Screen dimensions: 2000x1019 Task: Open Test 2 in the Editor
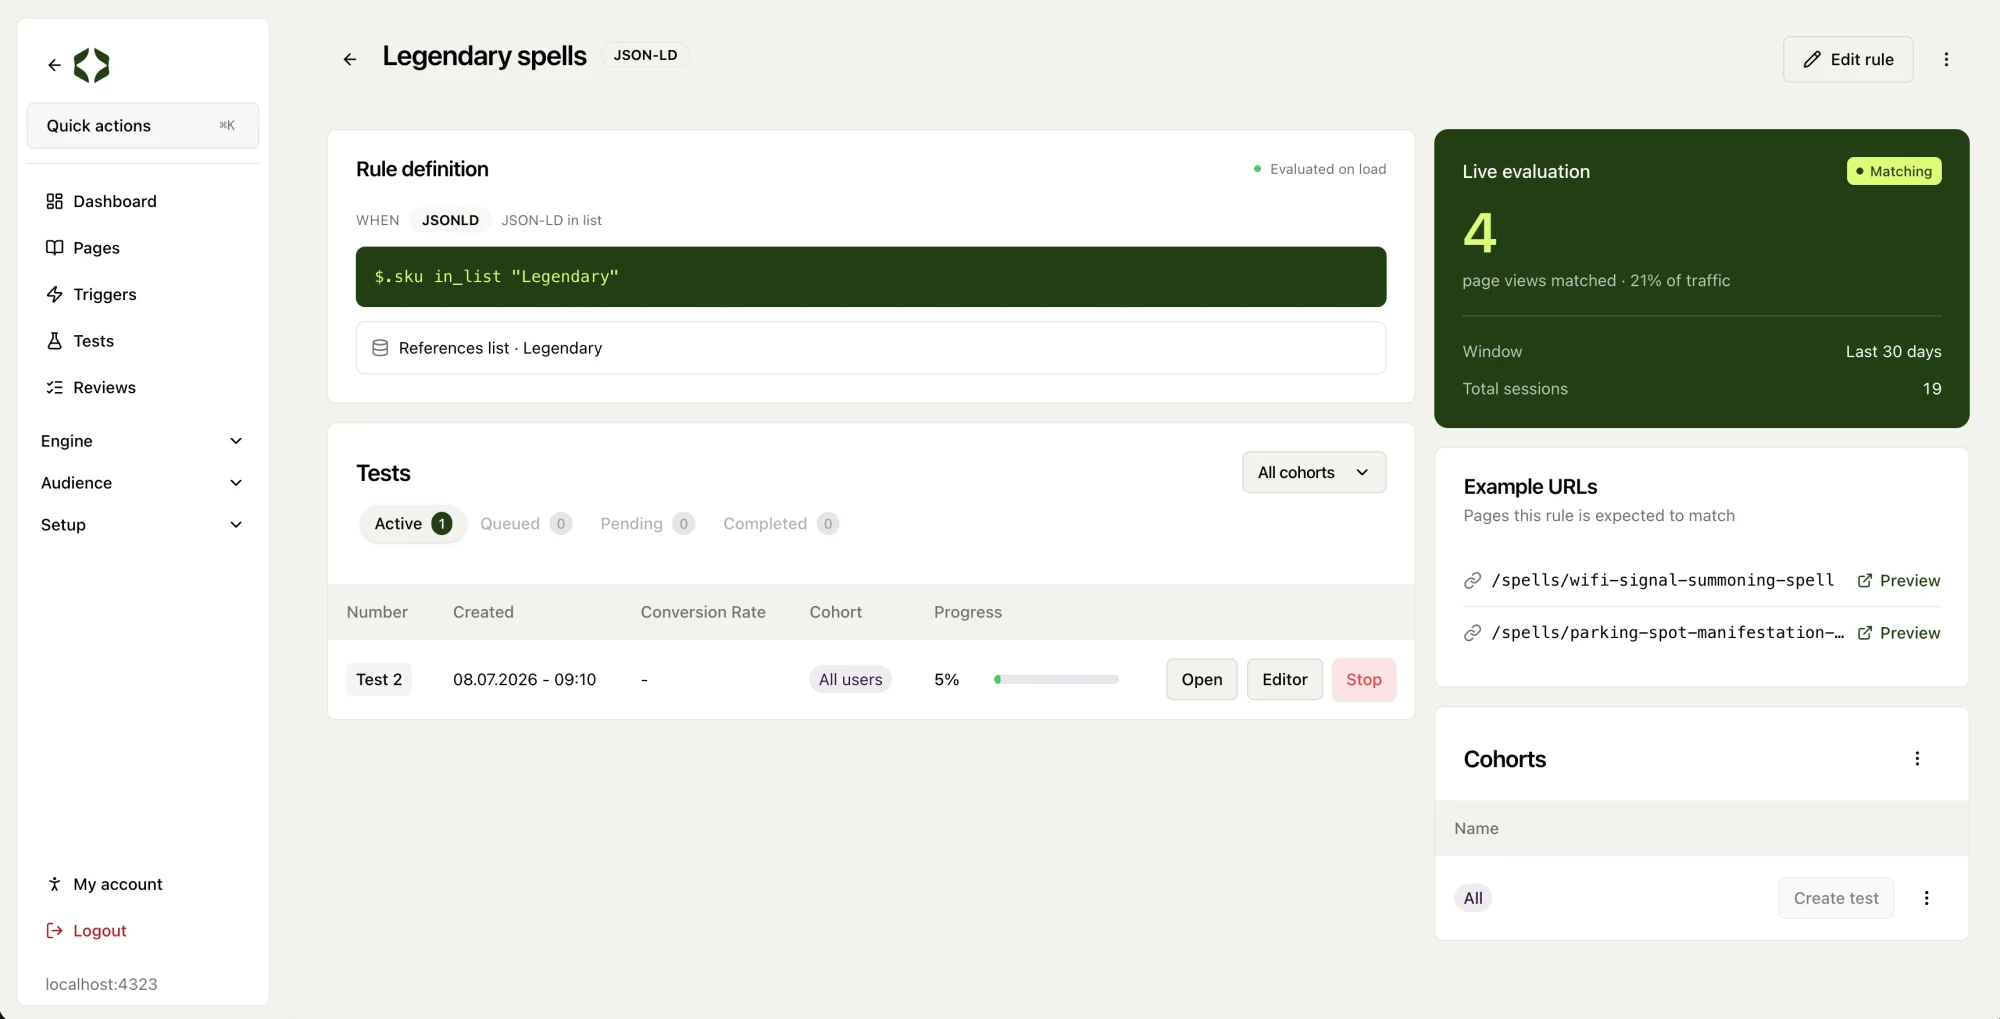(x=1284, y=679)
